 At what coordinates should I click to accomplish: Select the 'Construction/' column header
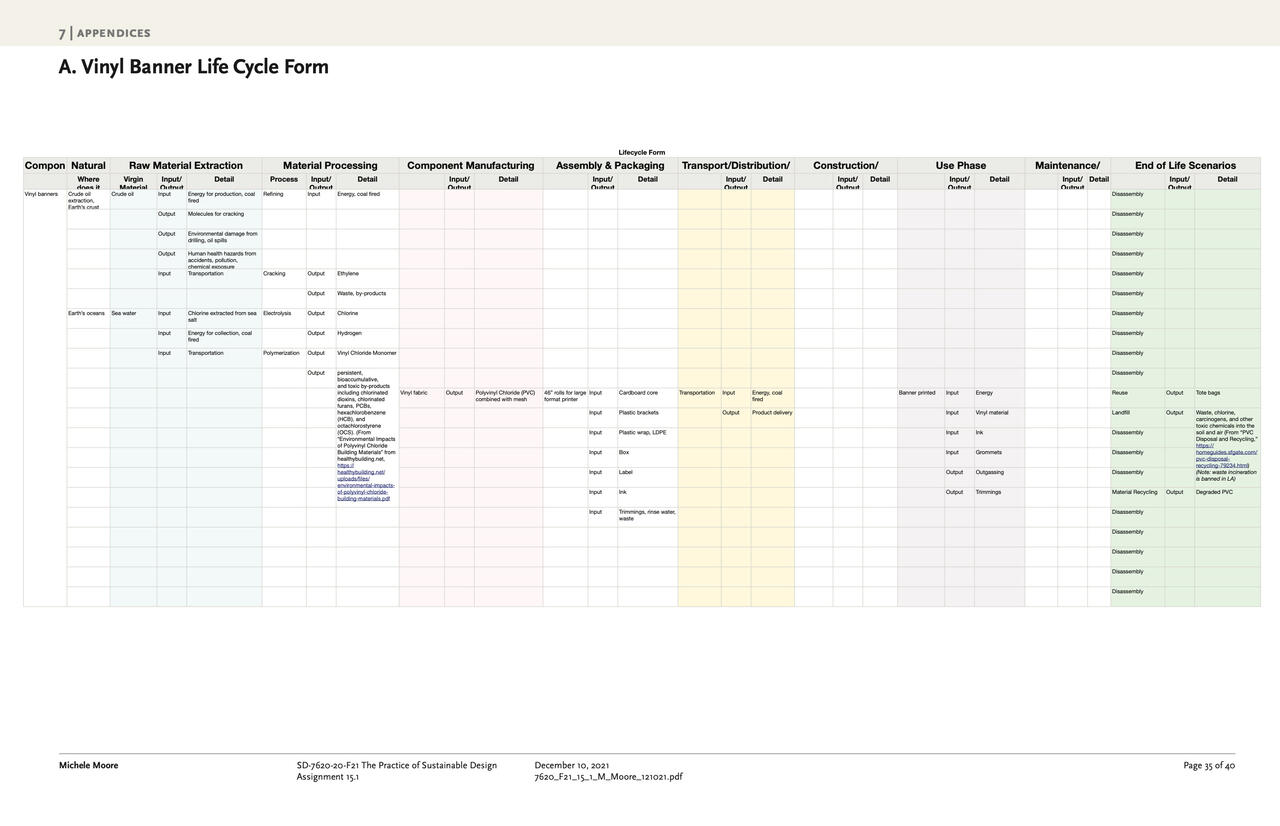click(x=846, y=166)
